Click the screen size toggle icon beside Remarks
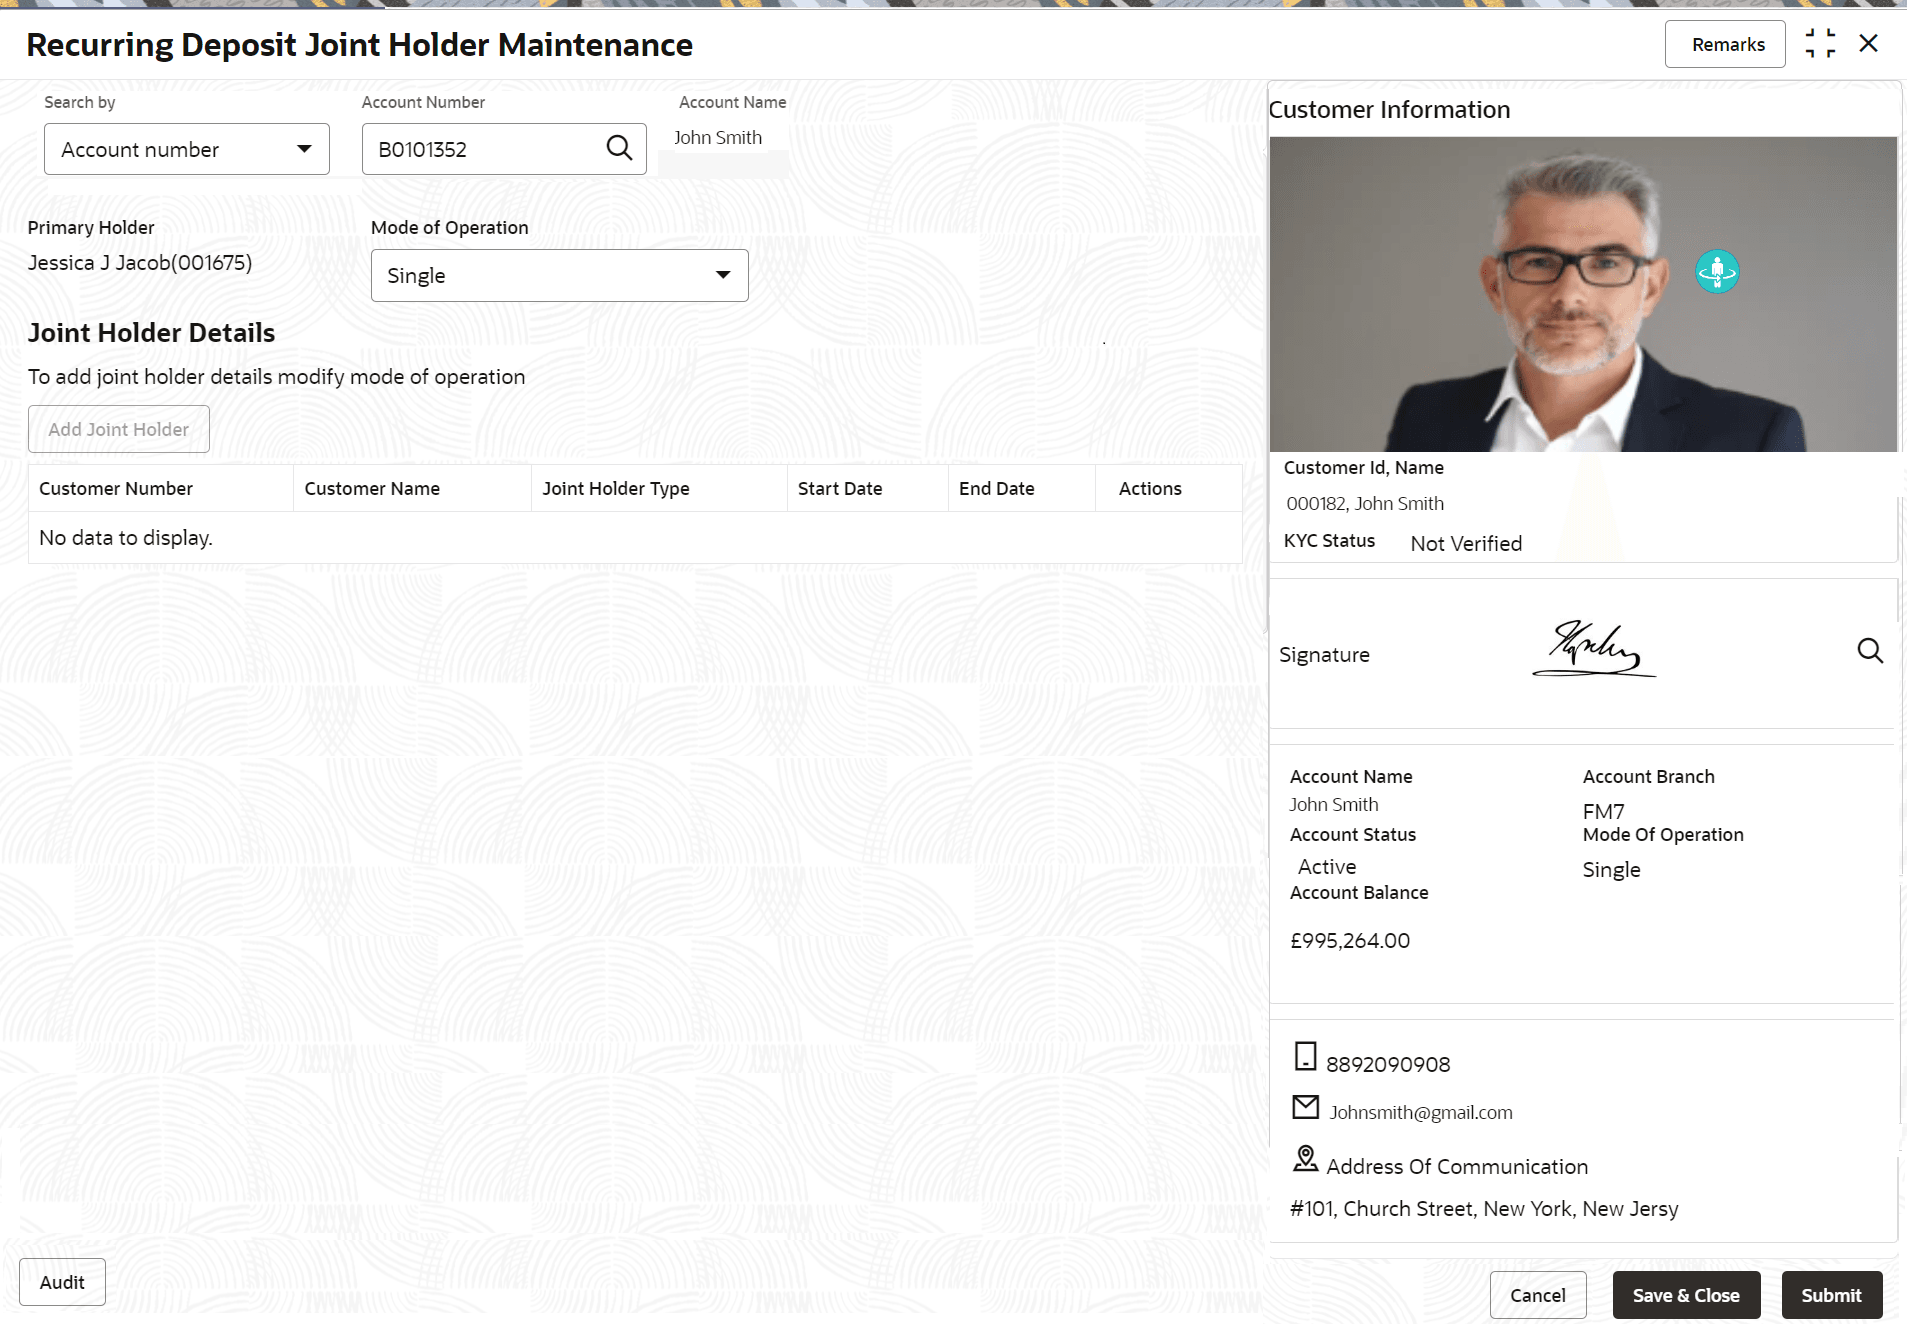1907x1328 pixels. tap(1820, 44)
